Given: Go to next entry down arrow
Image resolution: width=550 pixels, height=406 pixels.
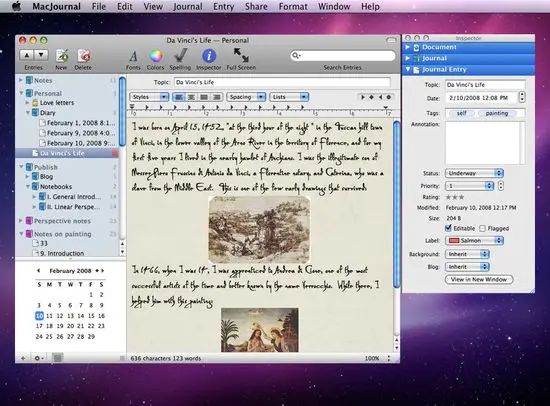Looking at the screenshot, I should click(41, 55).
